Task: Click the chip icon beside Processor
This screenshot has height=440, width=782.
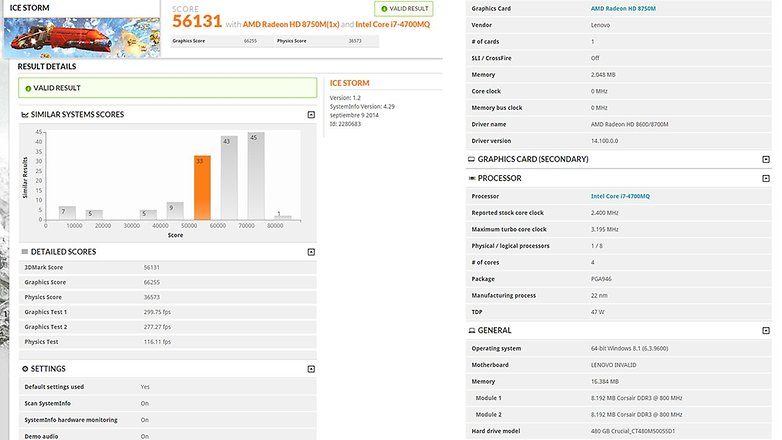Action: pyautogui.click(x=471, y=179)
